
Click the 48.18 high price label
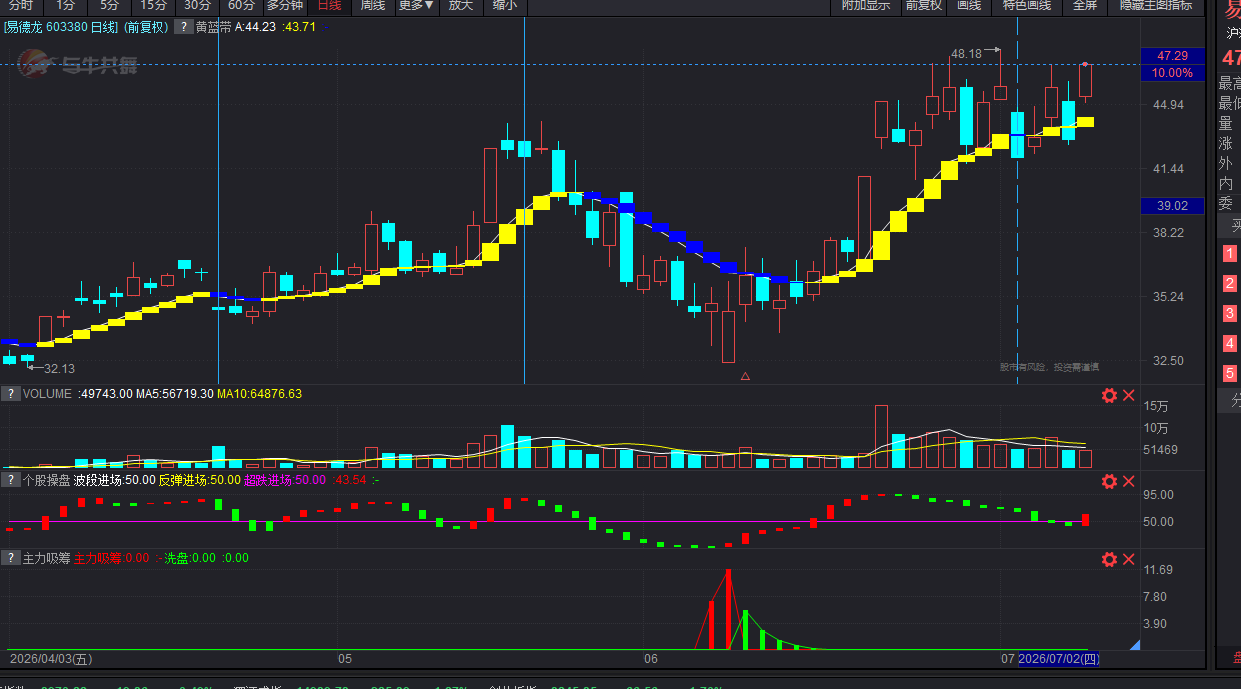tap(966, 53)
